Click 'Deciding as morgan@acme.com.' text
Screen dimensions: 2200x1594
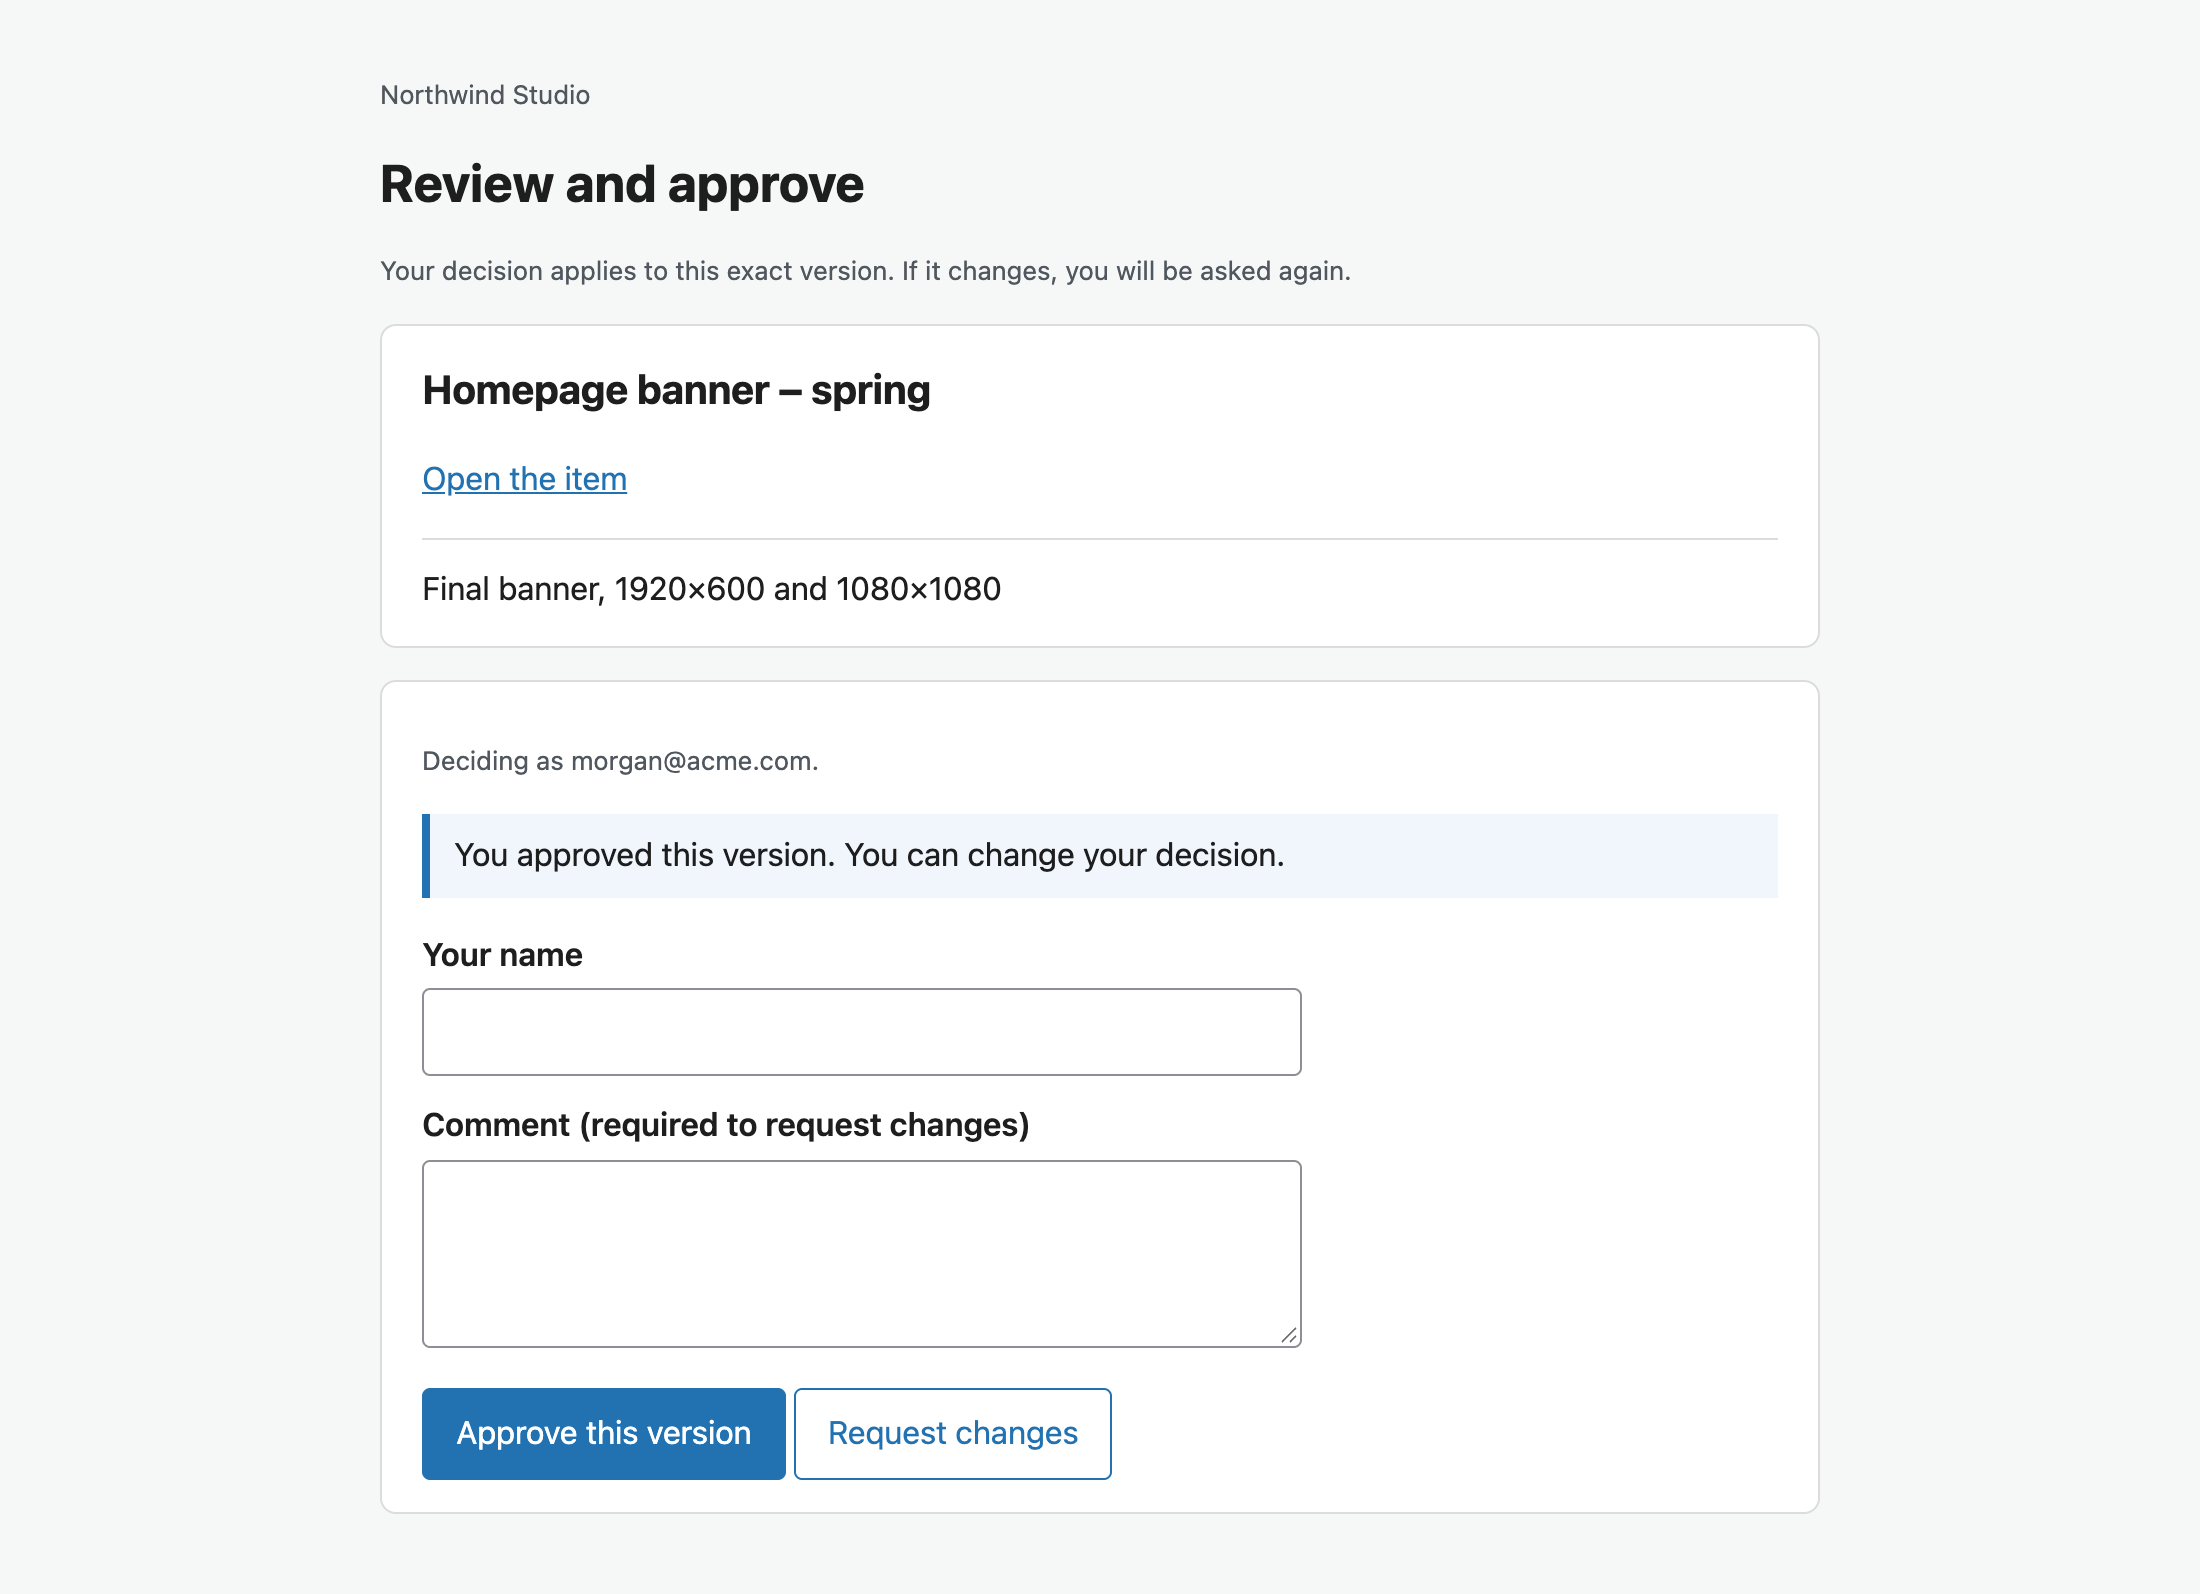click(x=620, y=761)
